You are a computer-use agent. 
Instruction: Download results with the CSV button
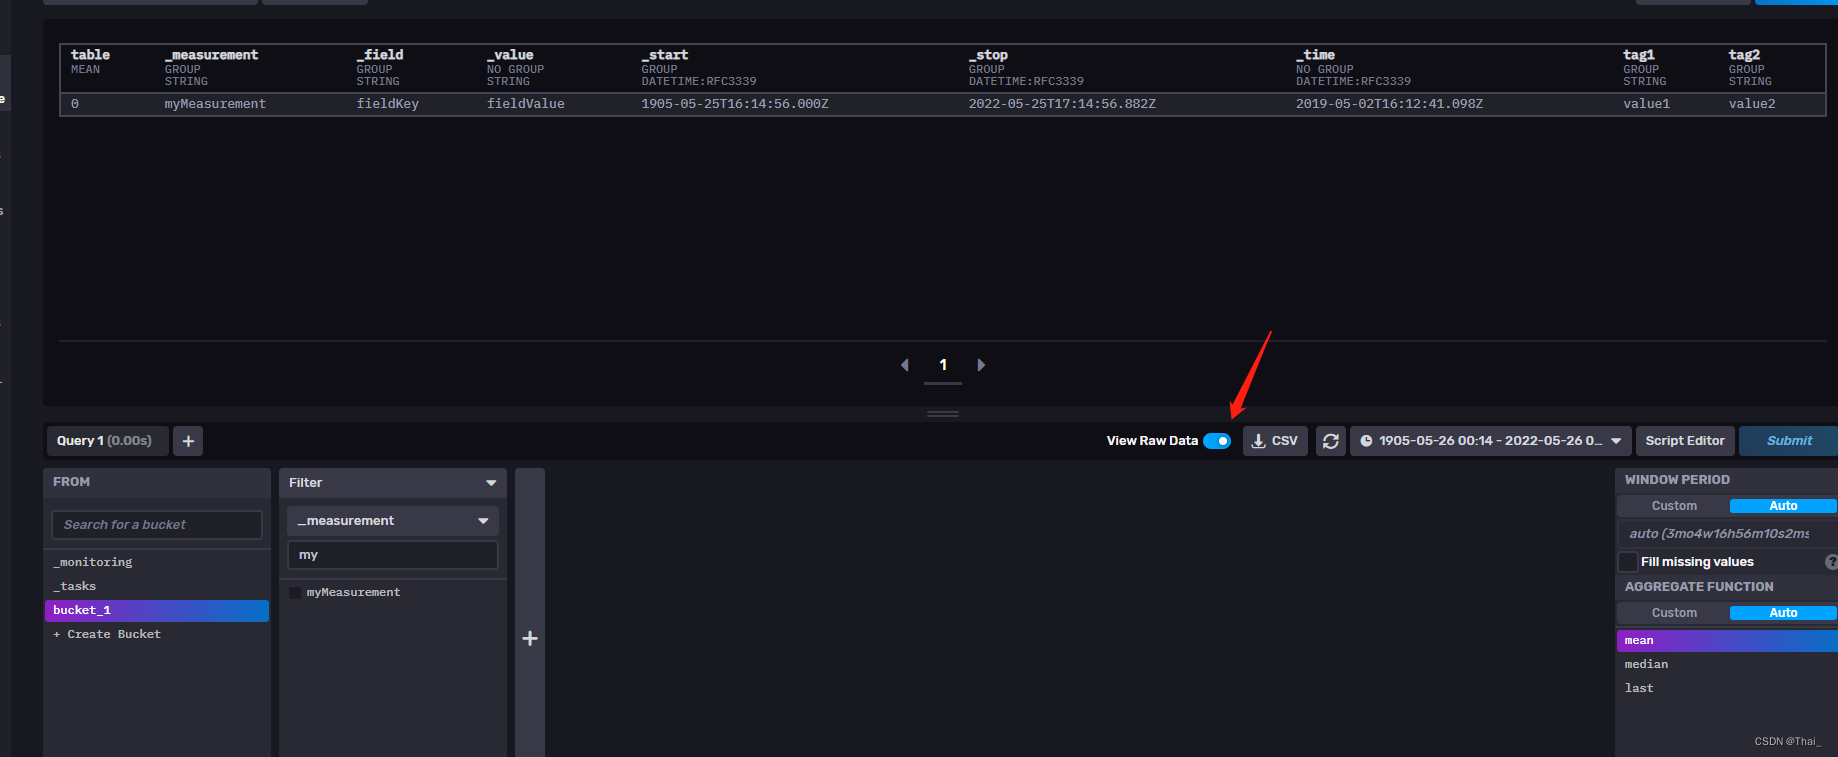(x=1275, y=441)
